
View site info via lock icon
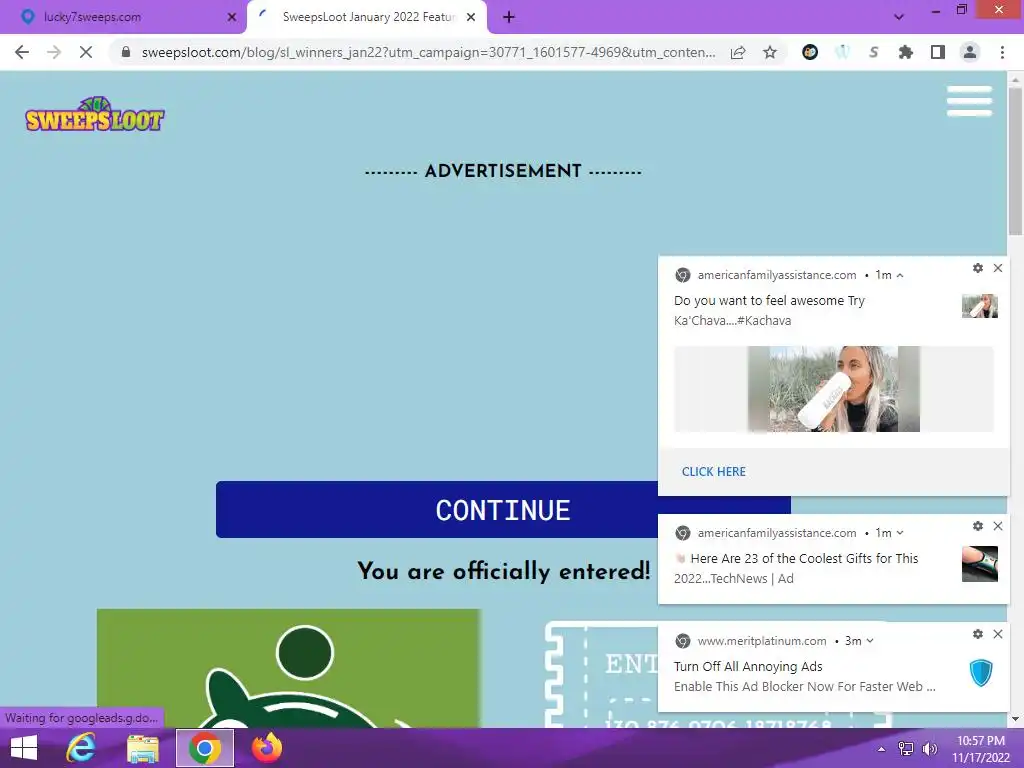[x=126, y=52]
